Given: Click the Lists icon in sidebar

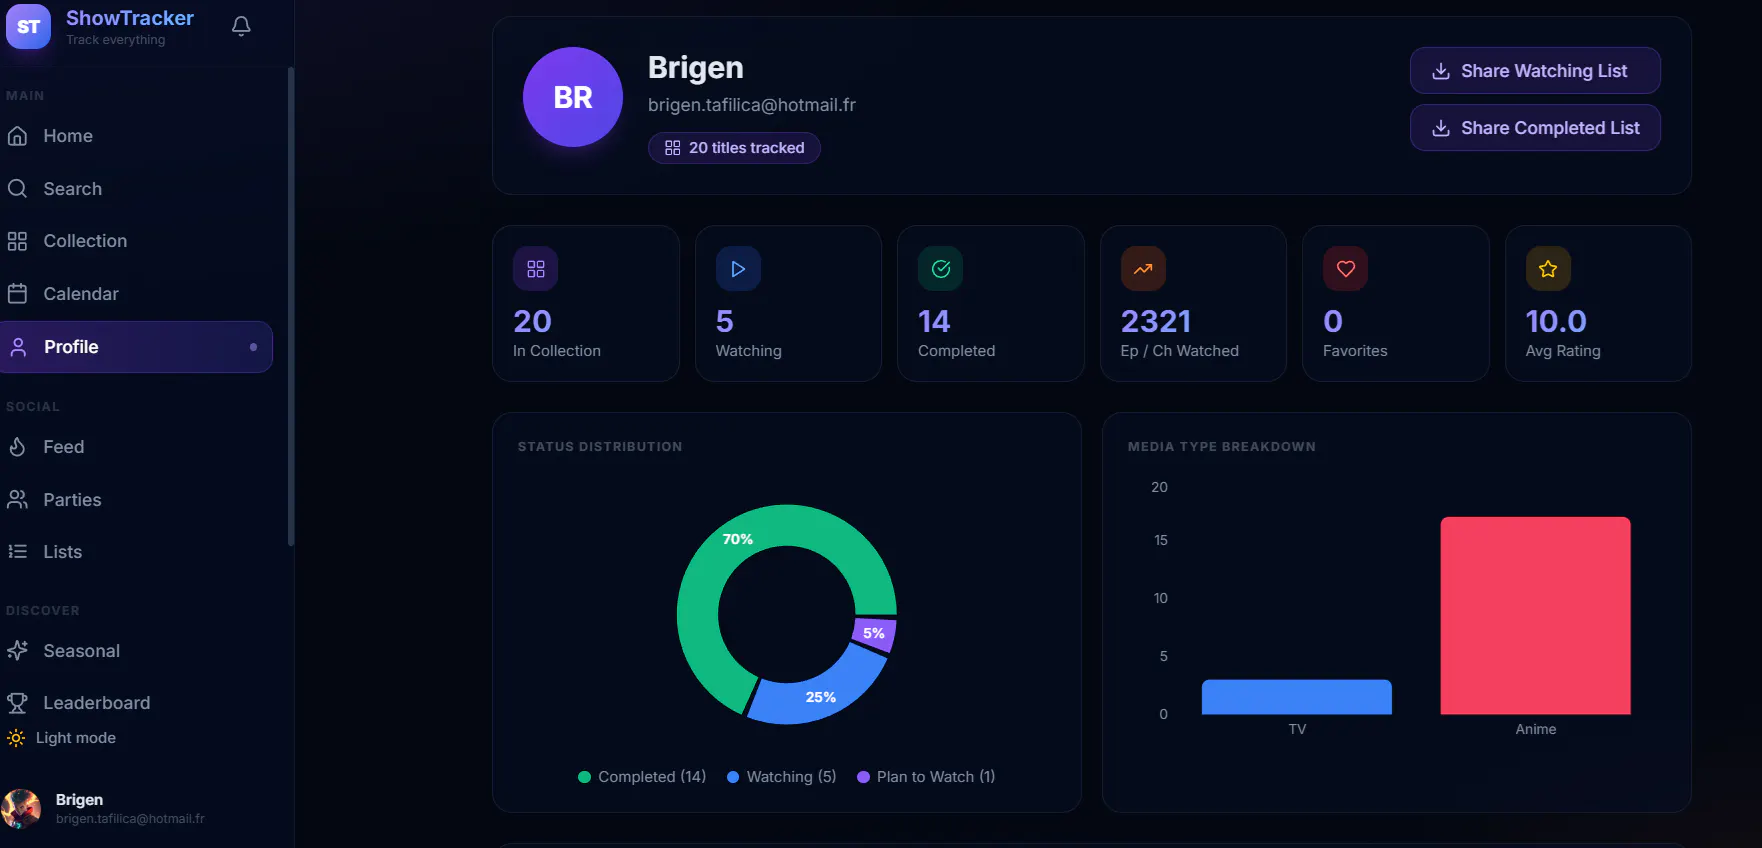Looking at the screenshot, I should (x=17, y=551).
